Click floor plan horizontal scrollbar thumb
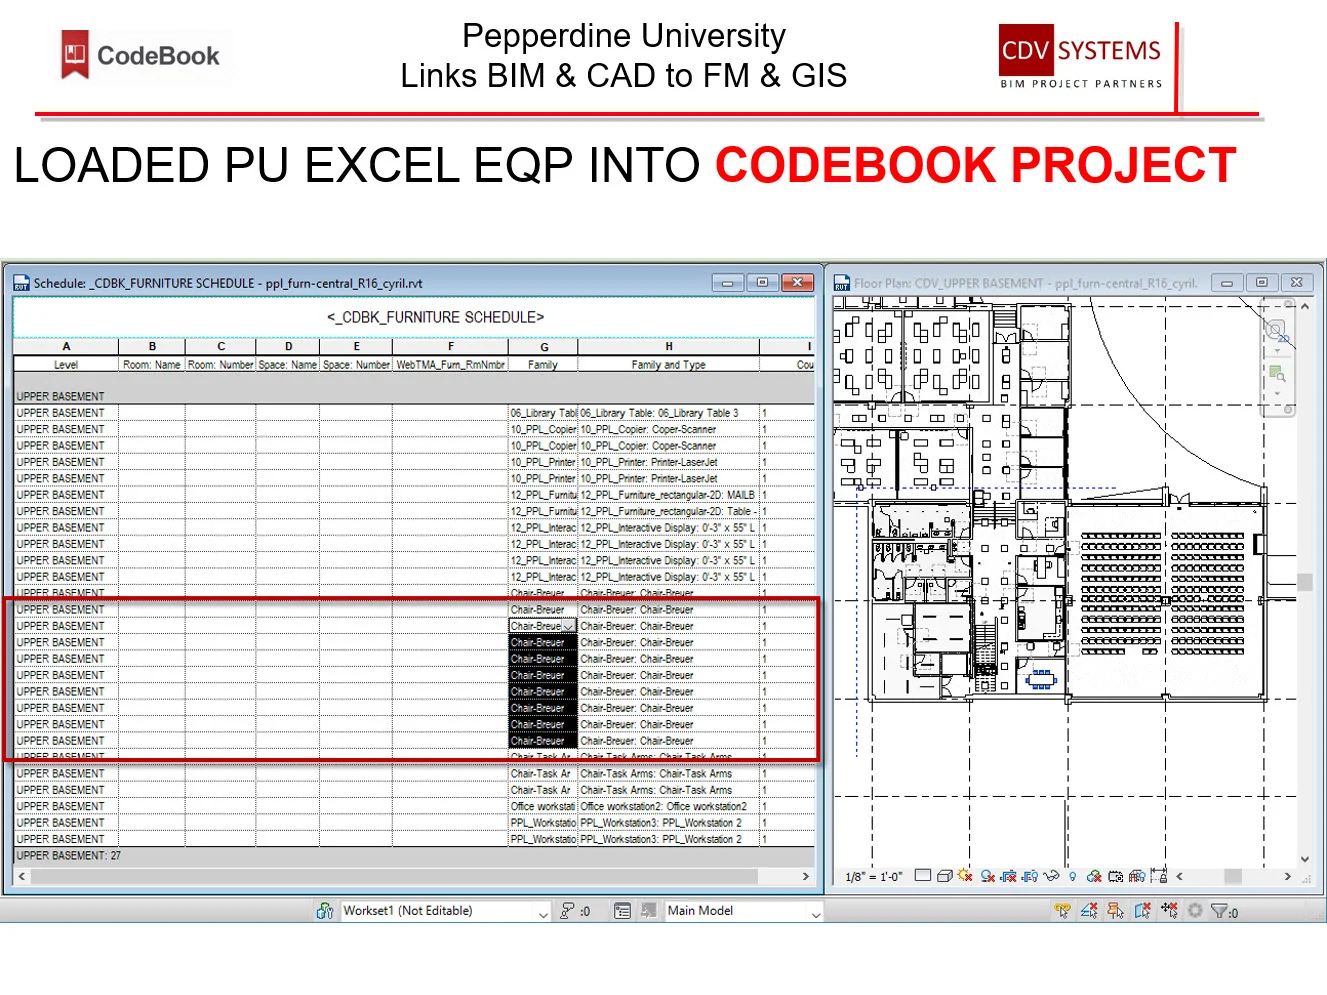Viewport: 1327px width, 995px height. (1233, 876)
